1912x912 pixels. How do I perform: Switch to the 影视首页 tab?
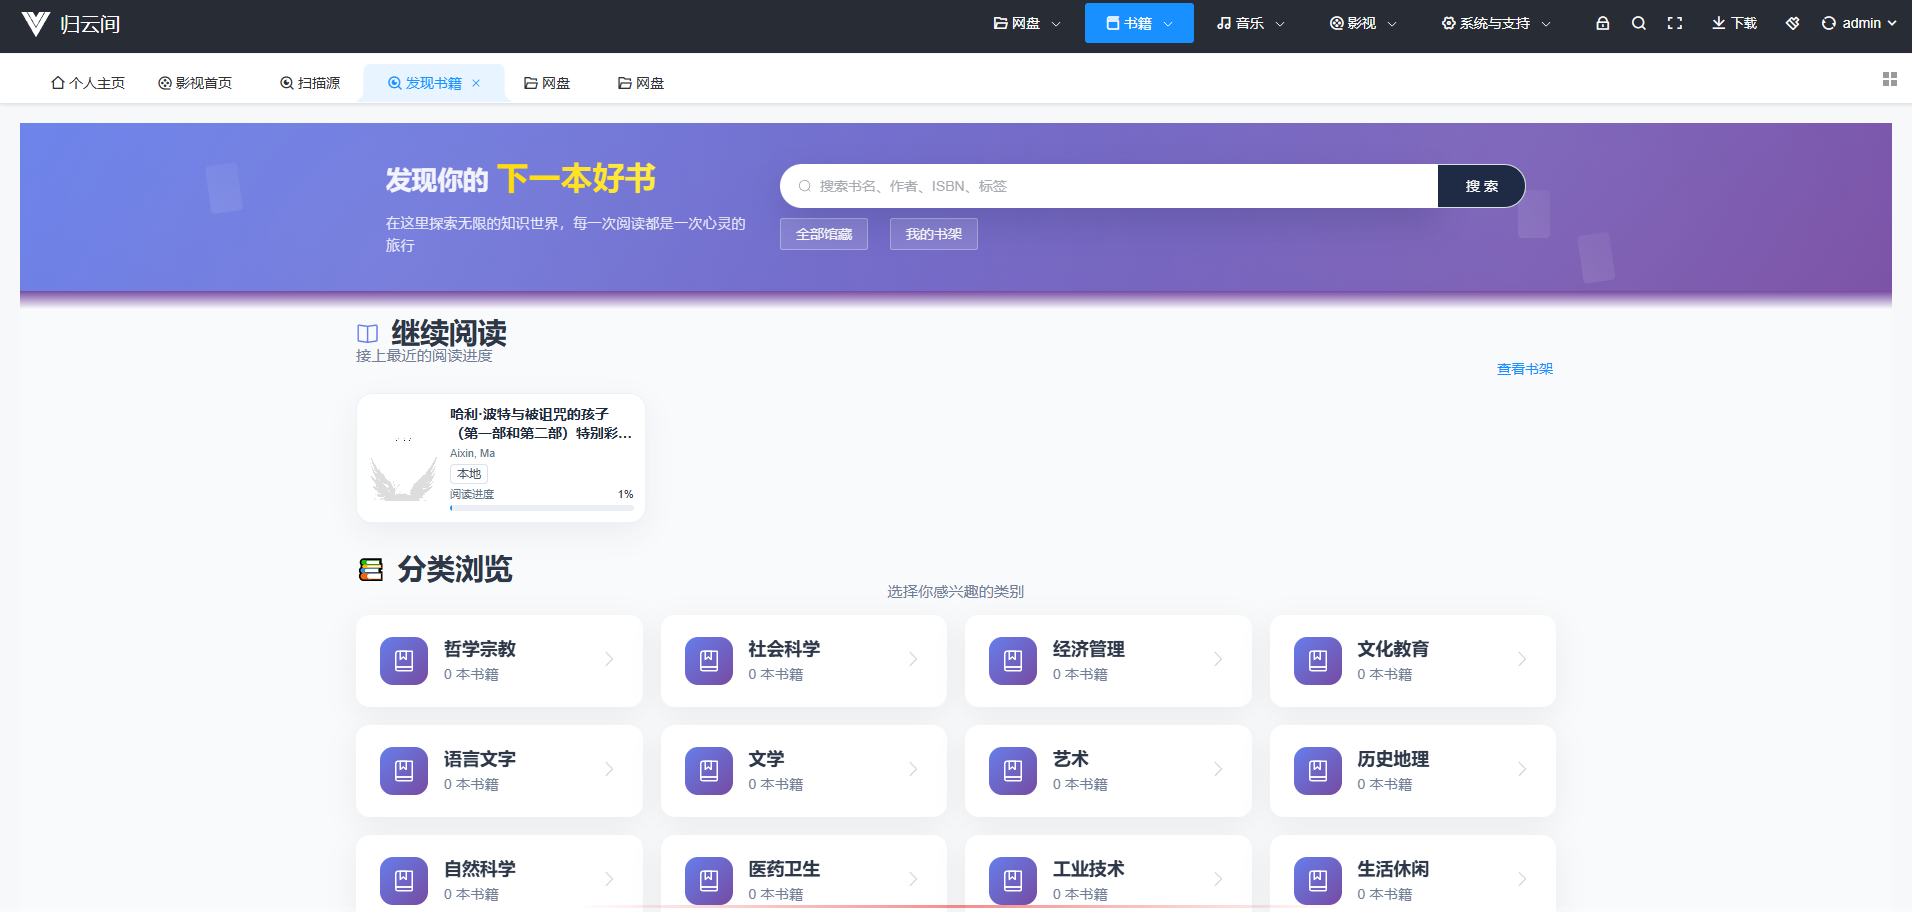195,83
